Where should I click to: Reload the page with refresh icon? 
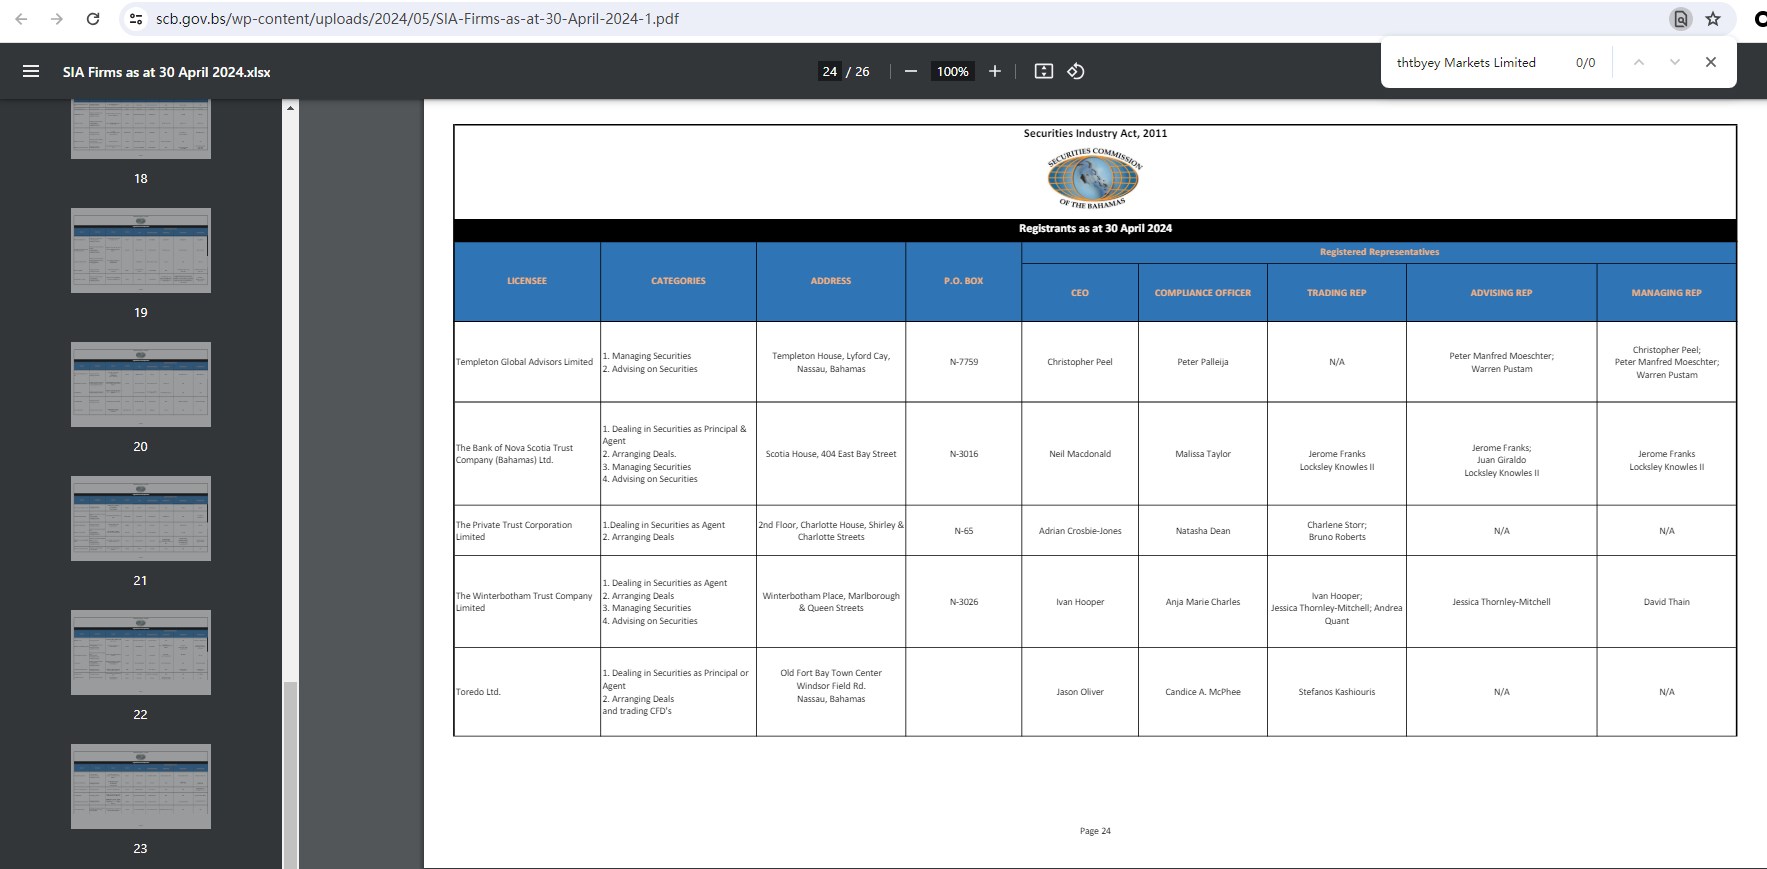pos(93,19)
